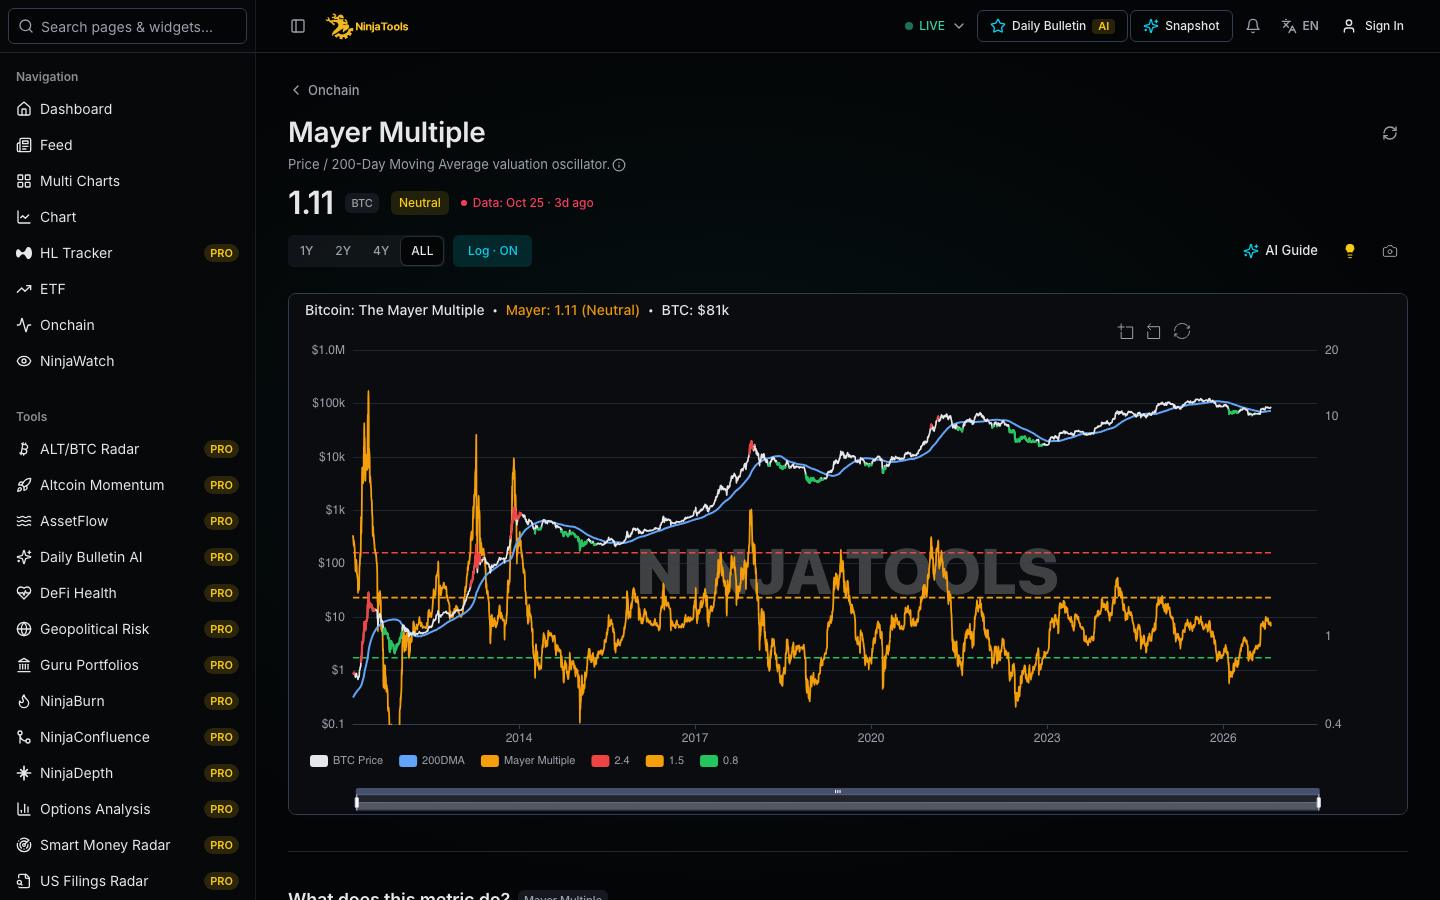Toggle the 2.4 threshold legend item
Viewport: 1440px width, 900px height.
point(611,761)
